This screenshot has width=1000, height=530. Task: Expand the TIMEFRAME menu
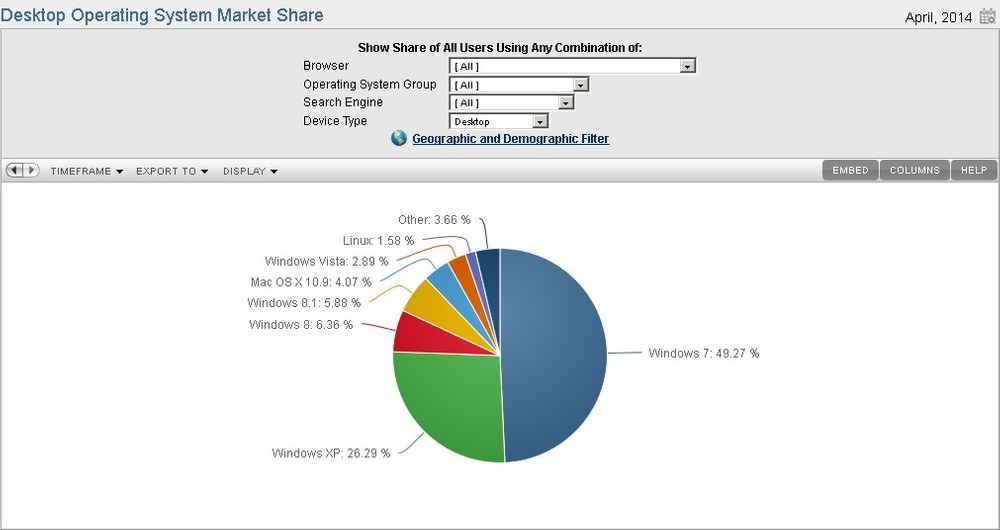(87, 171)
